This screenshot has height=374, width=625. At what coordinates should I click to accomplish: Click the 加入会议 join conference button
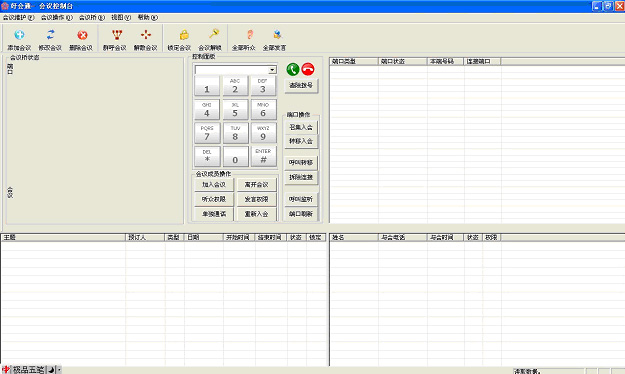[214, 185]
